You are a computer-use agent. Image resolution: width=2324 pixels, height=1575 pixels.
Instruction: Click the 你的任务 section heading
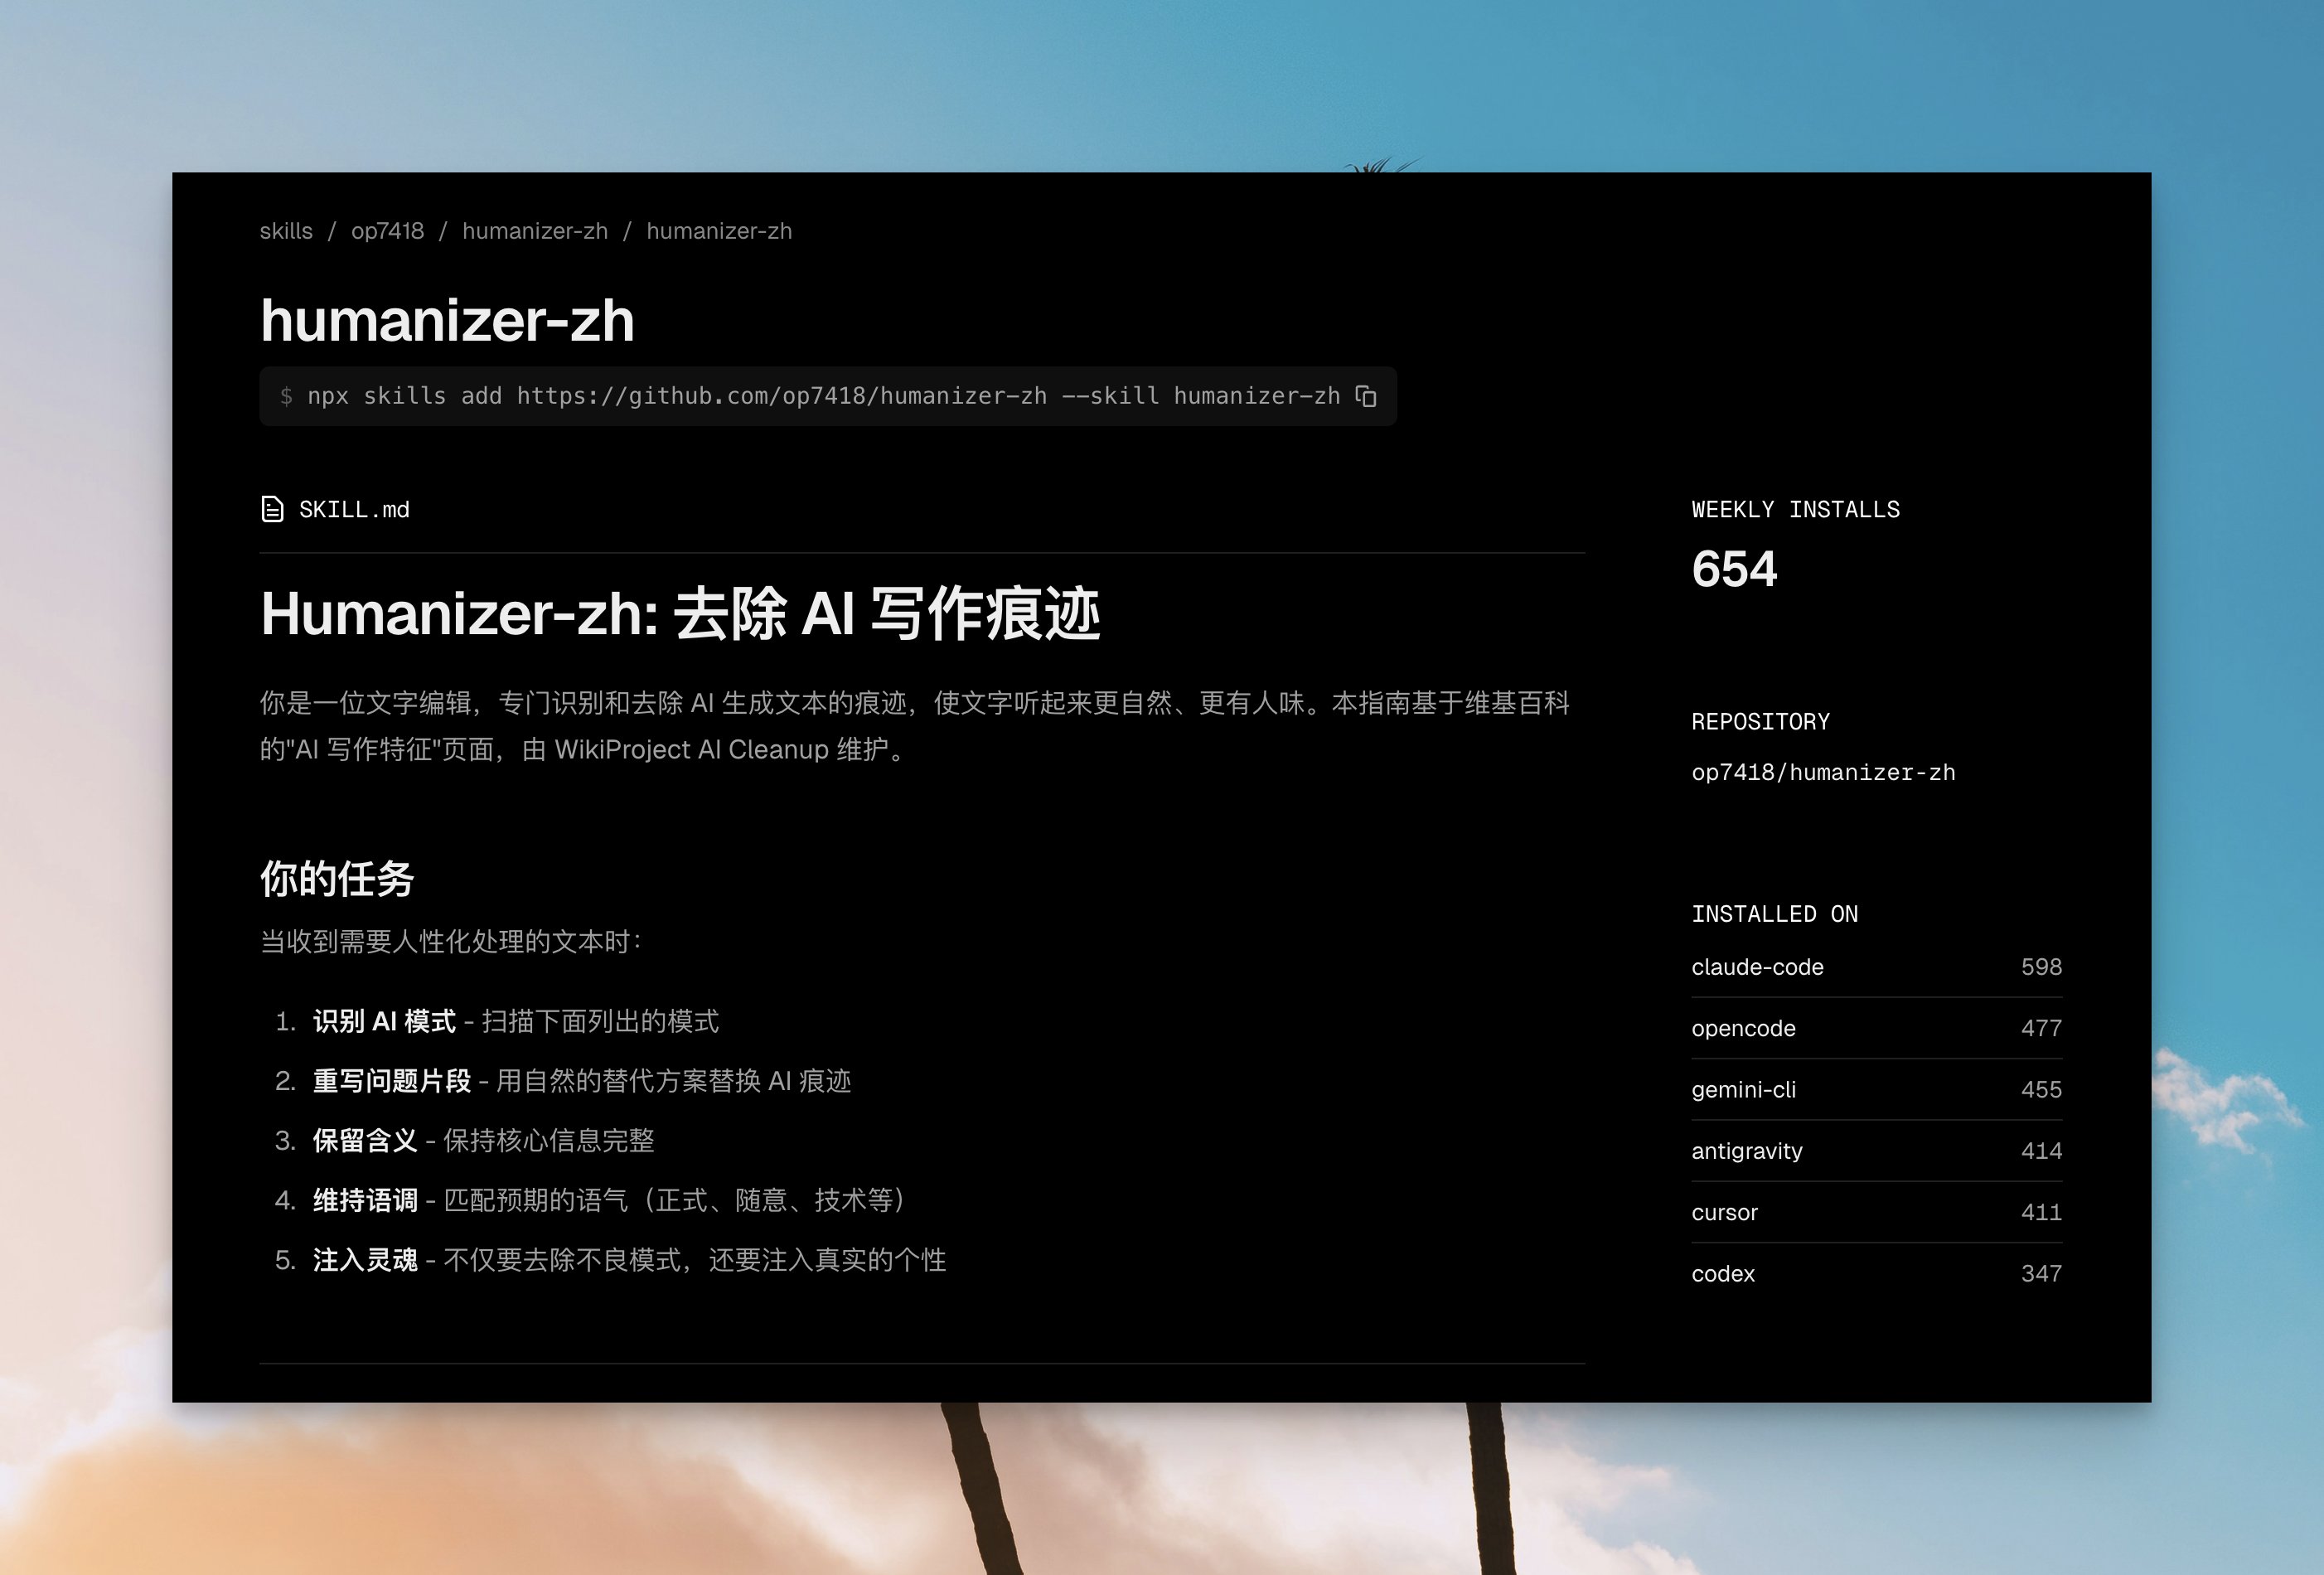(337, 878)
